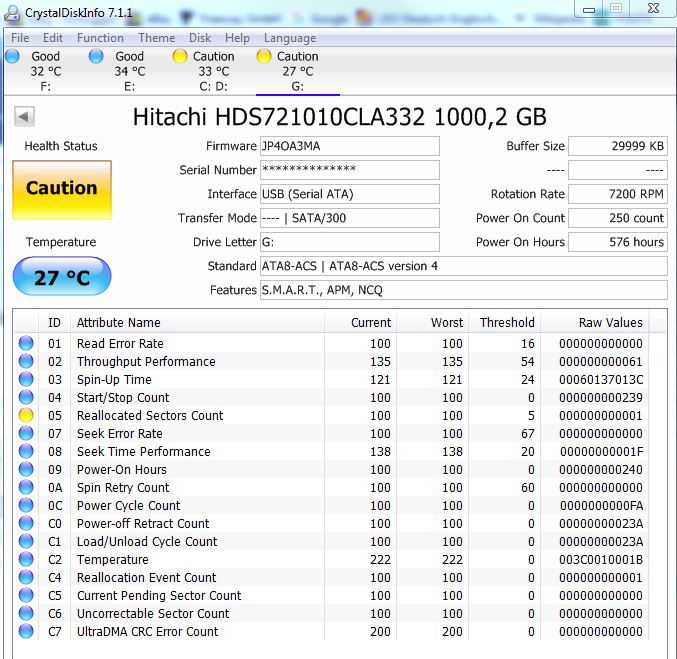This screenshot has height=659, width=677.
Task: Click the Current column header
Action: coord(361,323)
